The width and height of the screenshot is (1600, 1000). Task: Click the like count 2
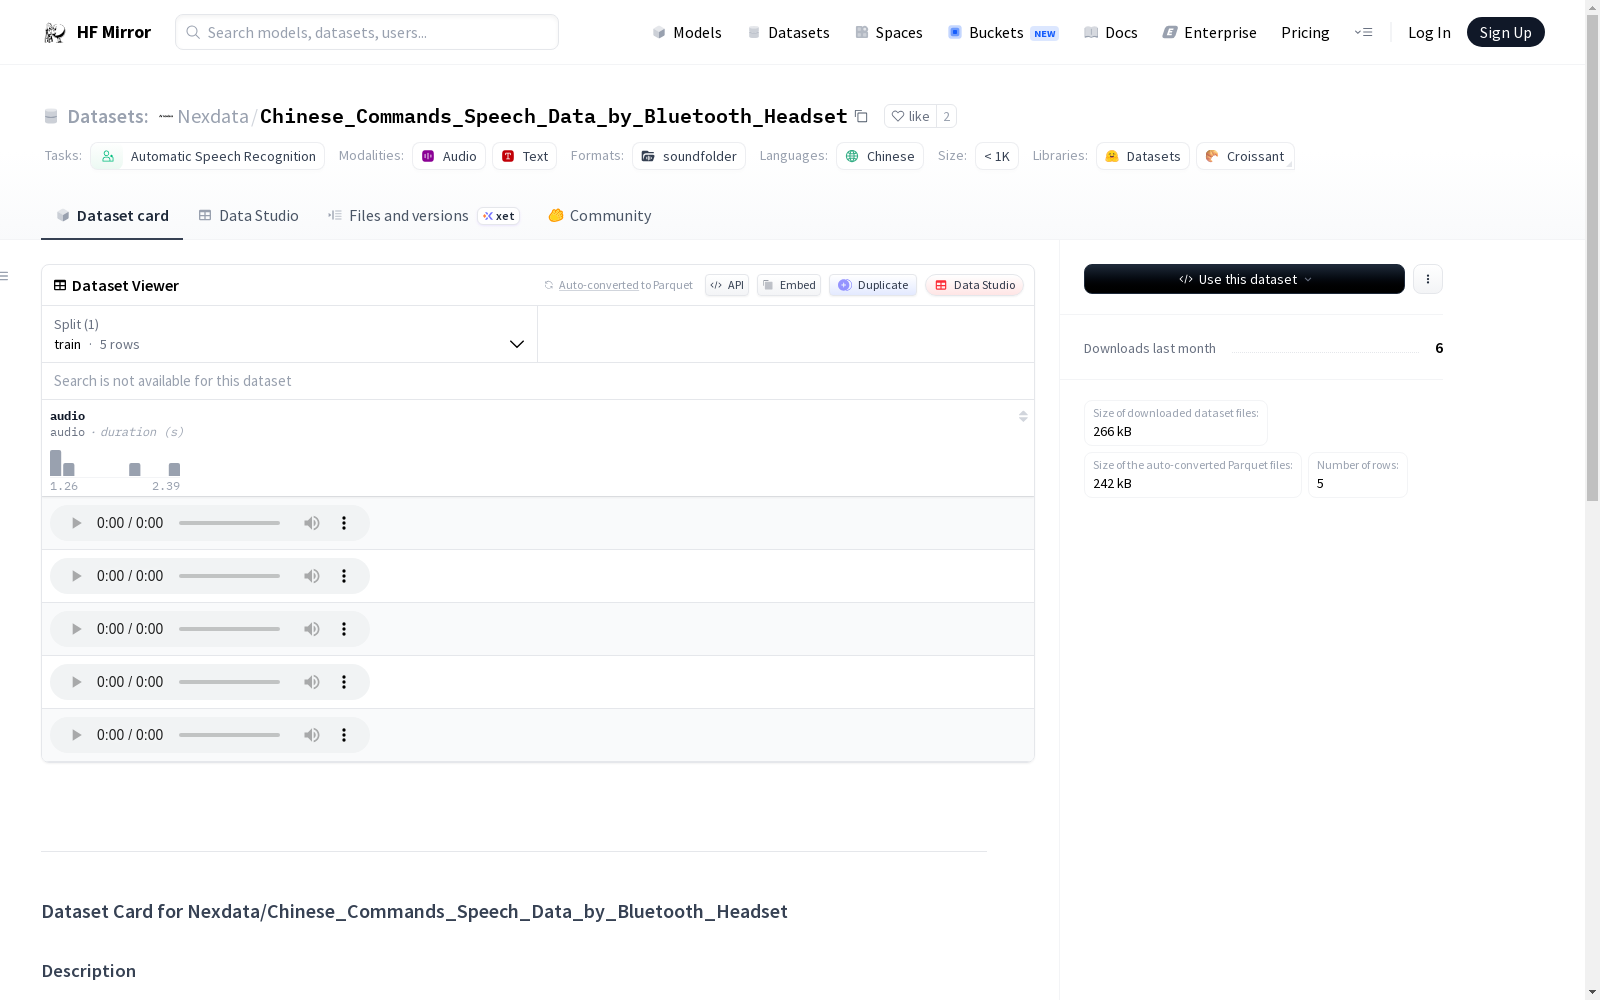pos(946,116)
